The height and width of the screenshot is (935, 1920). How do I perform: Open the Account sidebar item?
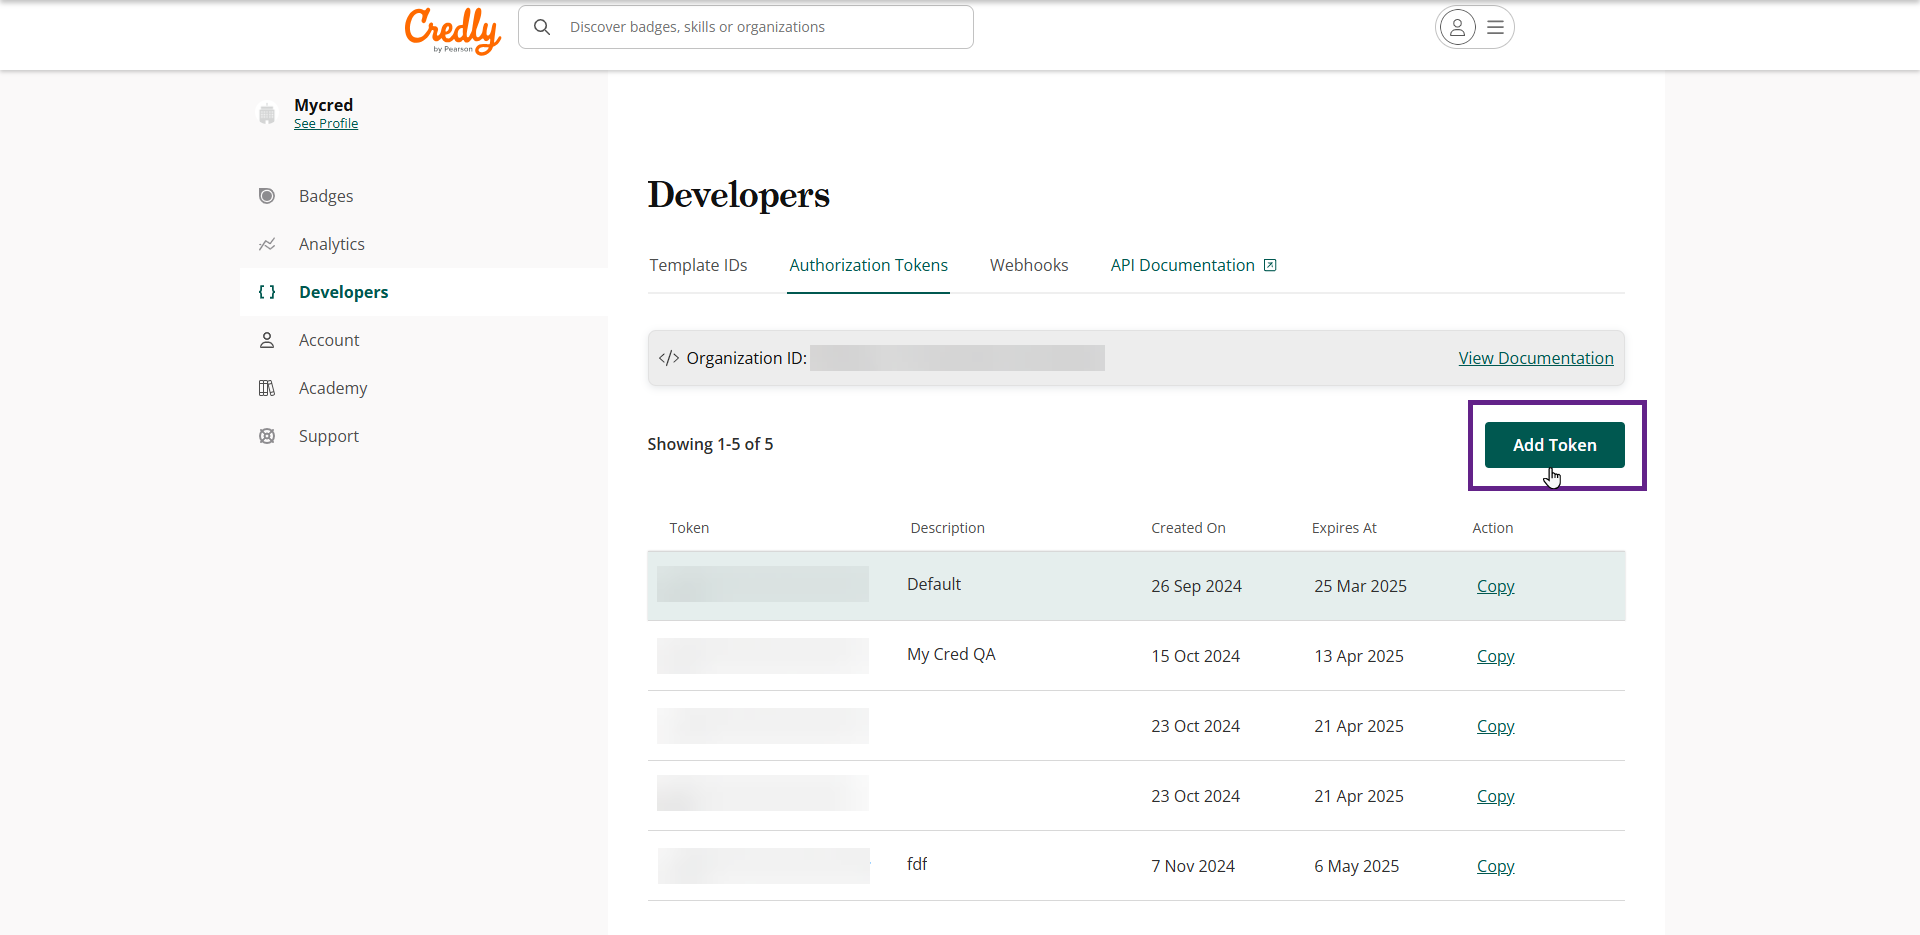point(329,340)
